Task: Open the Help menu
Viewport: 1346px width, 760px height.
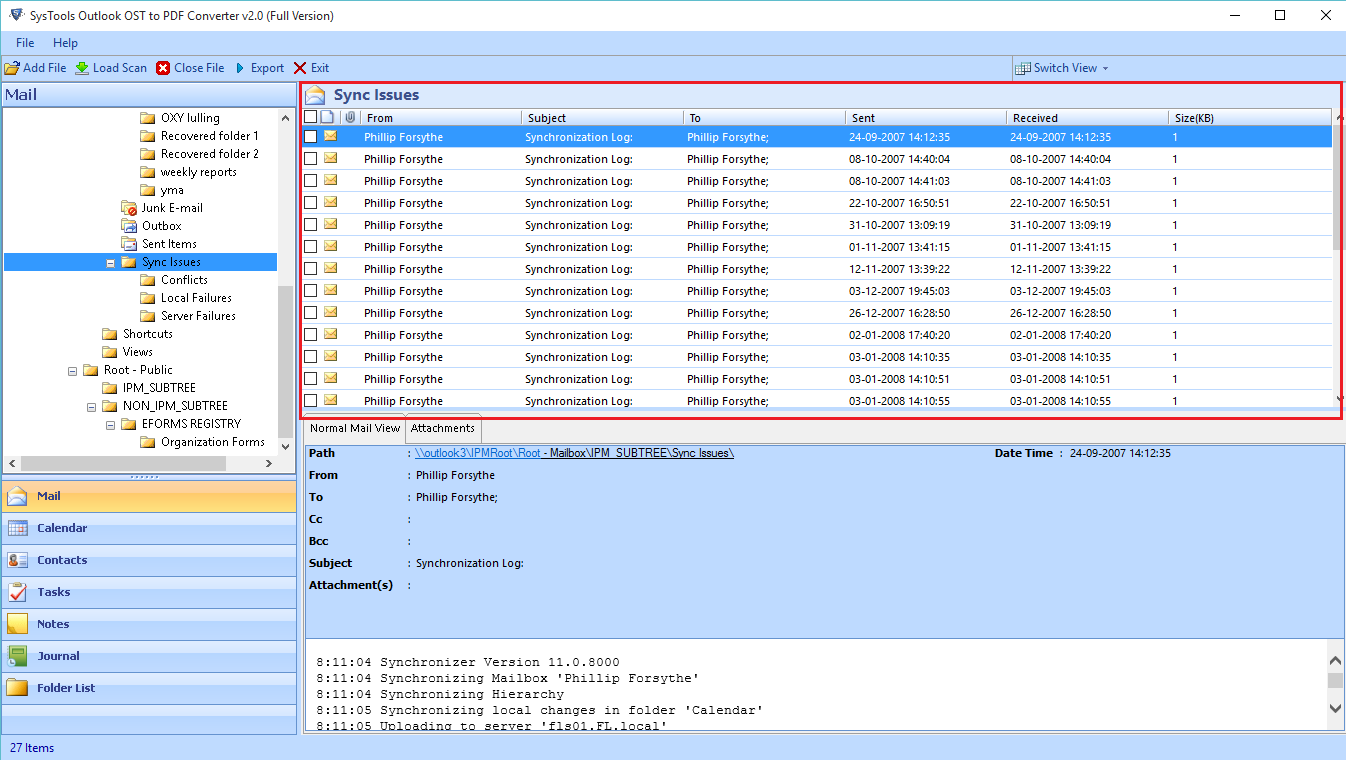Action: click(65, 43)
